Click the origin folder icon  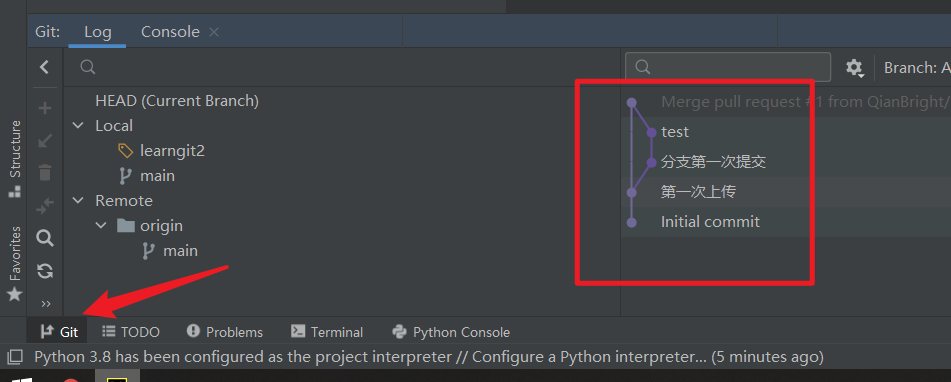[126, 226]
